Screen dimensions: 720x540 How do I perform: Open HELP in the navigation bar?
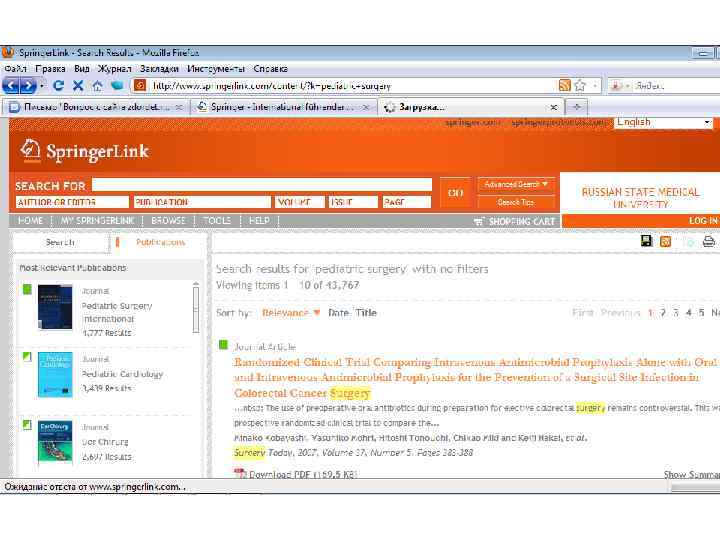click(x=259, y=221)
